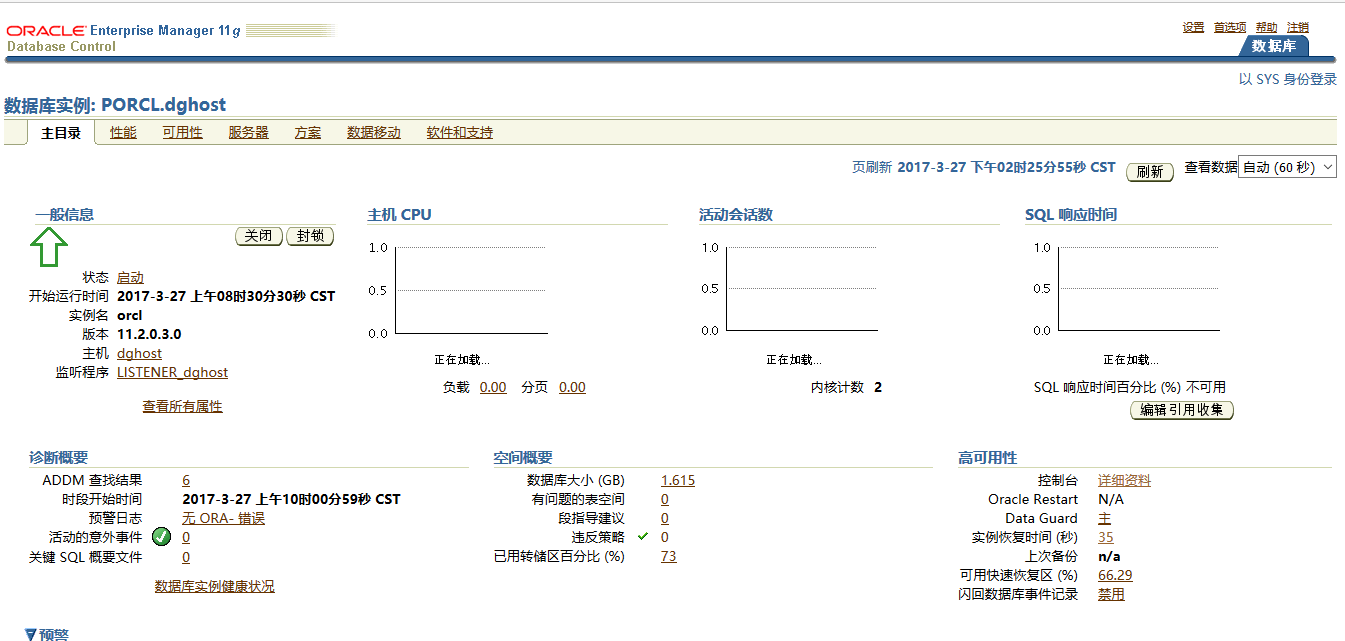Open the 详细资料 console link
The image size is (1345, 641).
pyautogui.click(x=1124, y=480)
